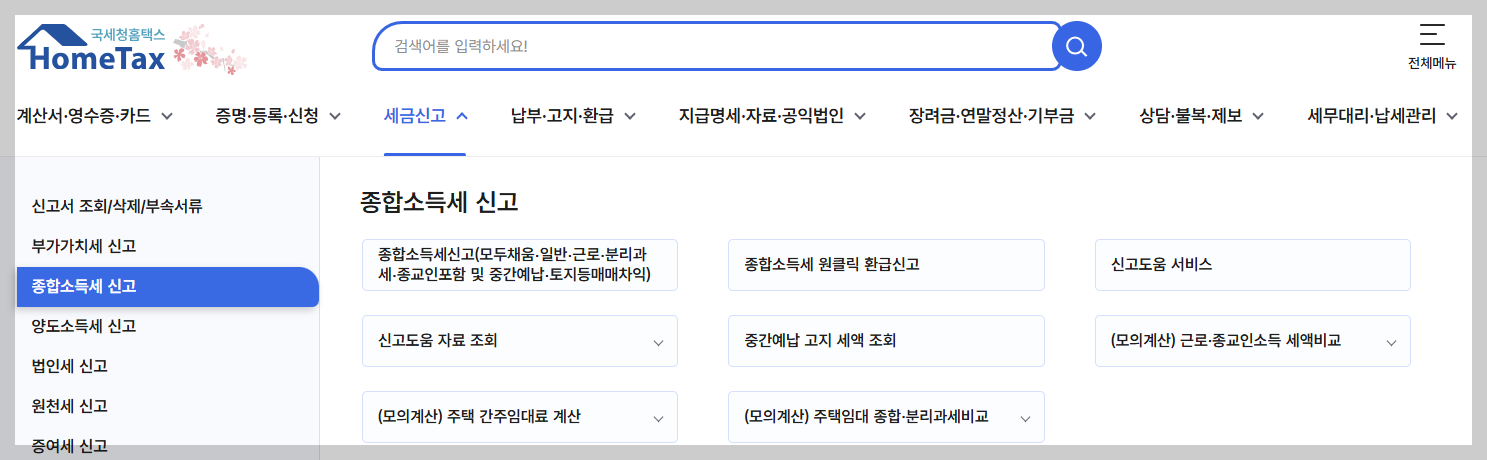Open 신고도움 서비스 button
Image resolution: width=1487 pixels, height=460 pixels.
point(1252,265)
